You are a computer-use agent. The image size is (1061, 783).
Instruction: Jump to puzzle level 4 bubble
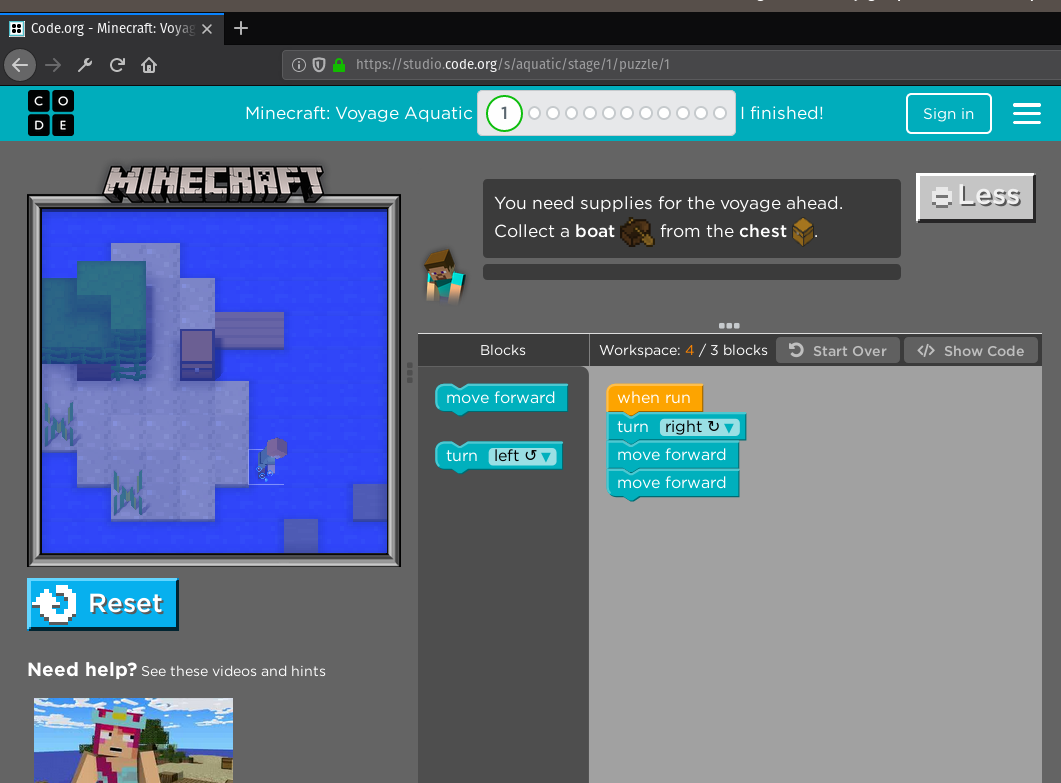point(572,113)
